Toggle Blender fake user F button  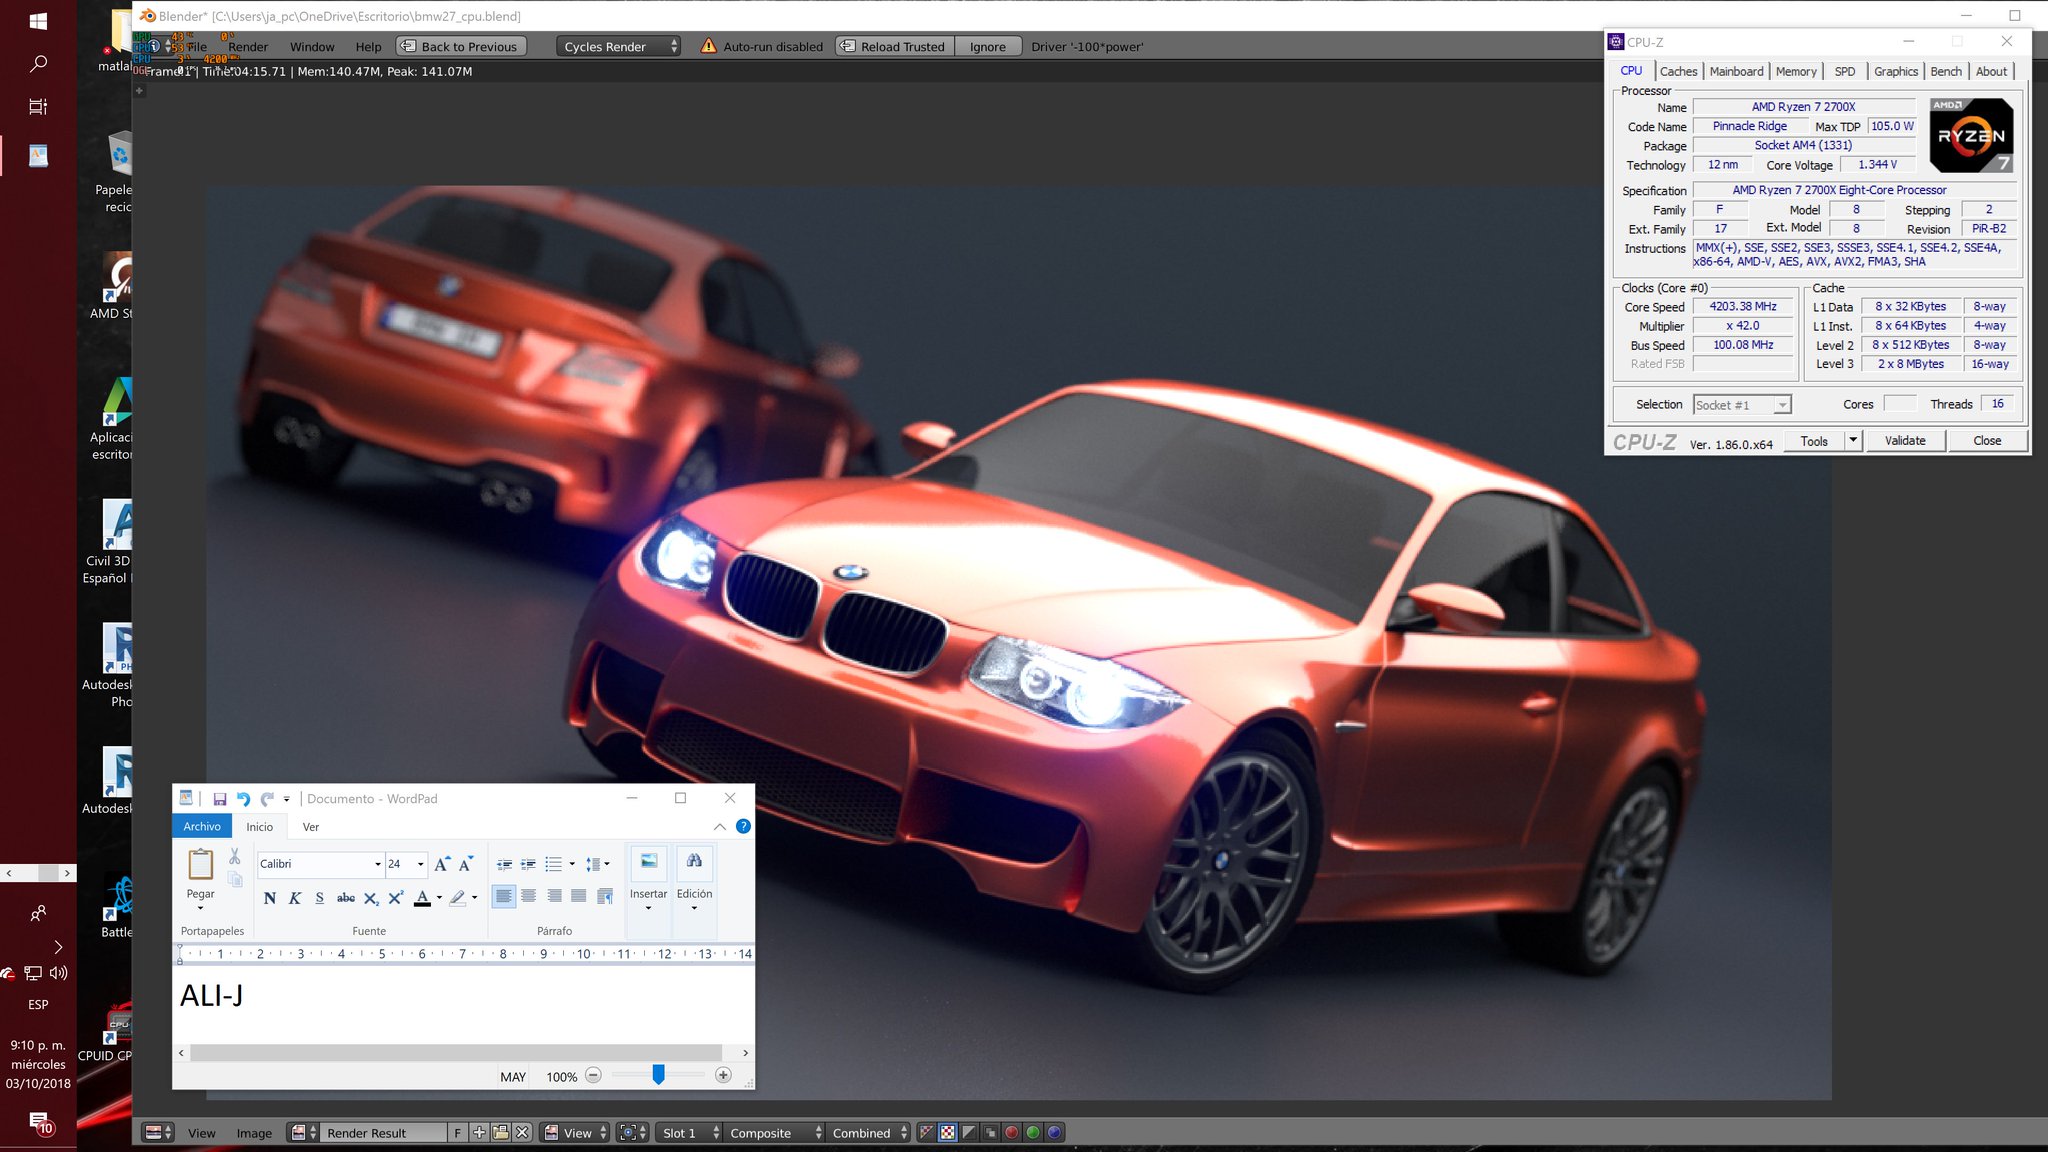click(x=458, y=1133)
